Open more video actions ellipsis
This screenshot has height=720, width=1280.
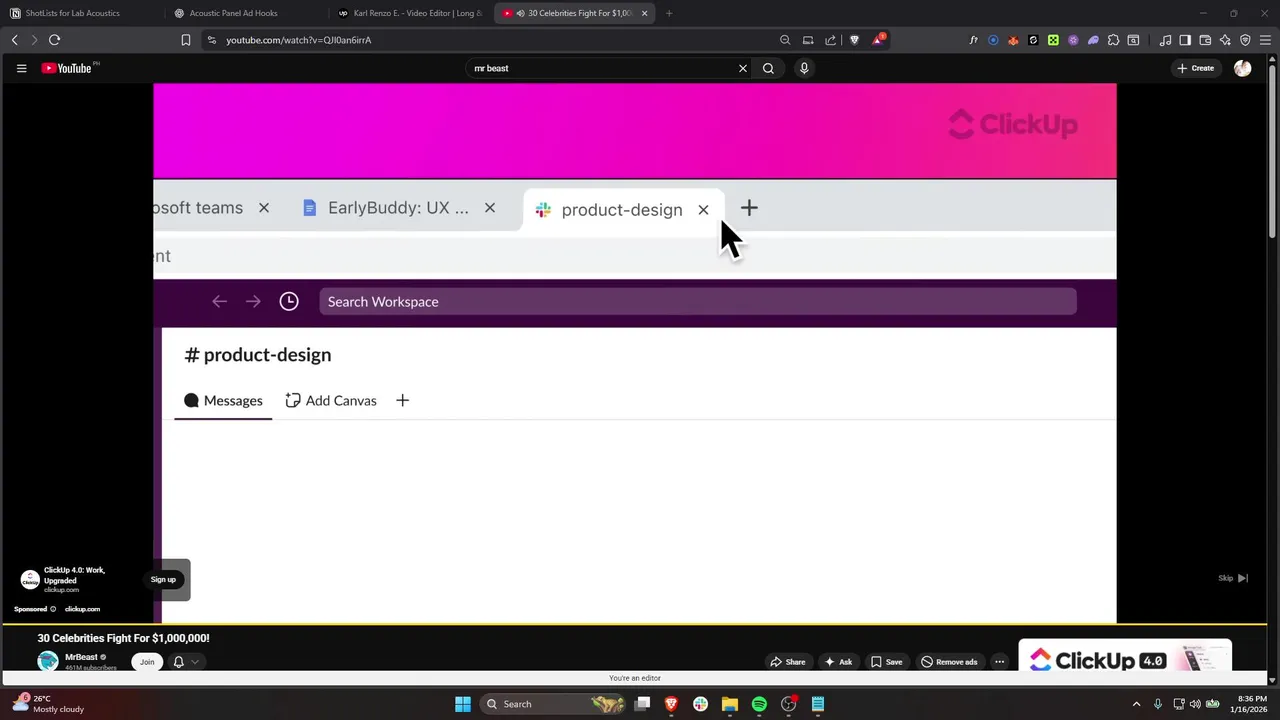[x=999, y=661]
